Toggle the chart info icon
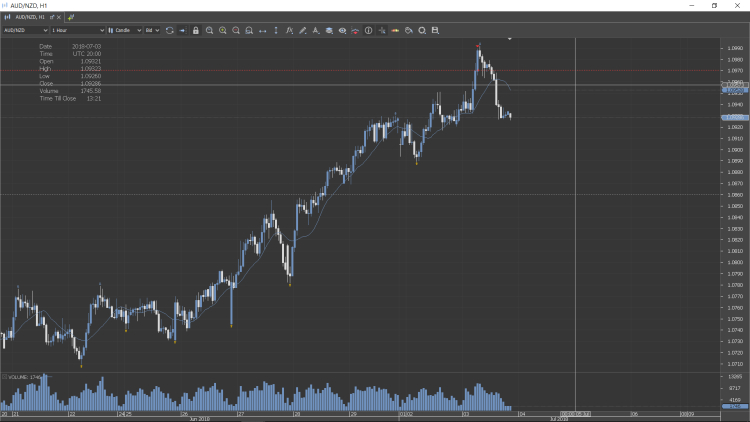The image size is (750, 422). click(368, 30)
